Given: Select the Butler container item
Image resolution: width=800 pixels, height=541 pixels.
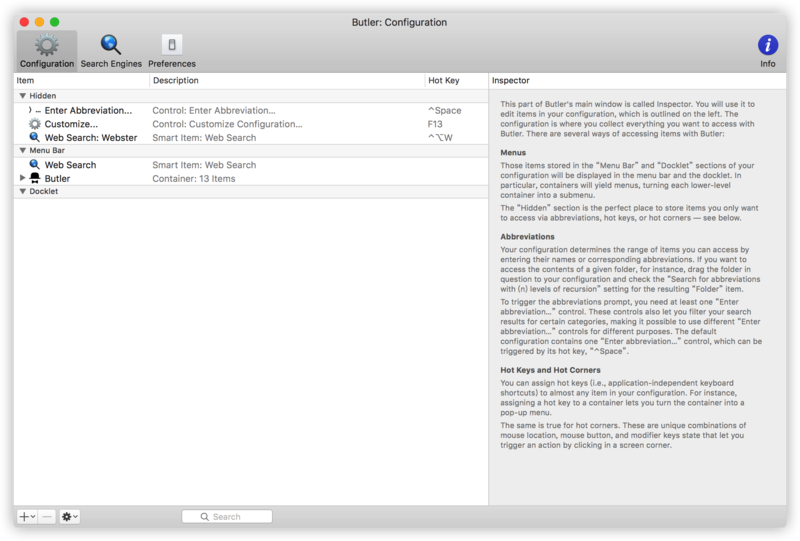Looking at the screenshot, I should pos(251,179).
